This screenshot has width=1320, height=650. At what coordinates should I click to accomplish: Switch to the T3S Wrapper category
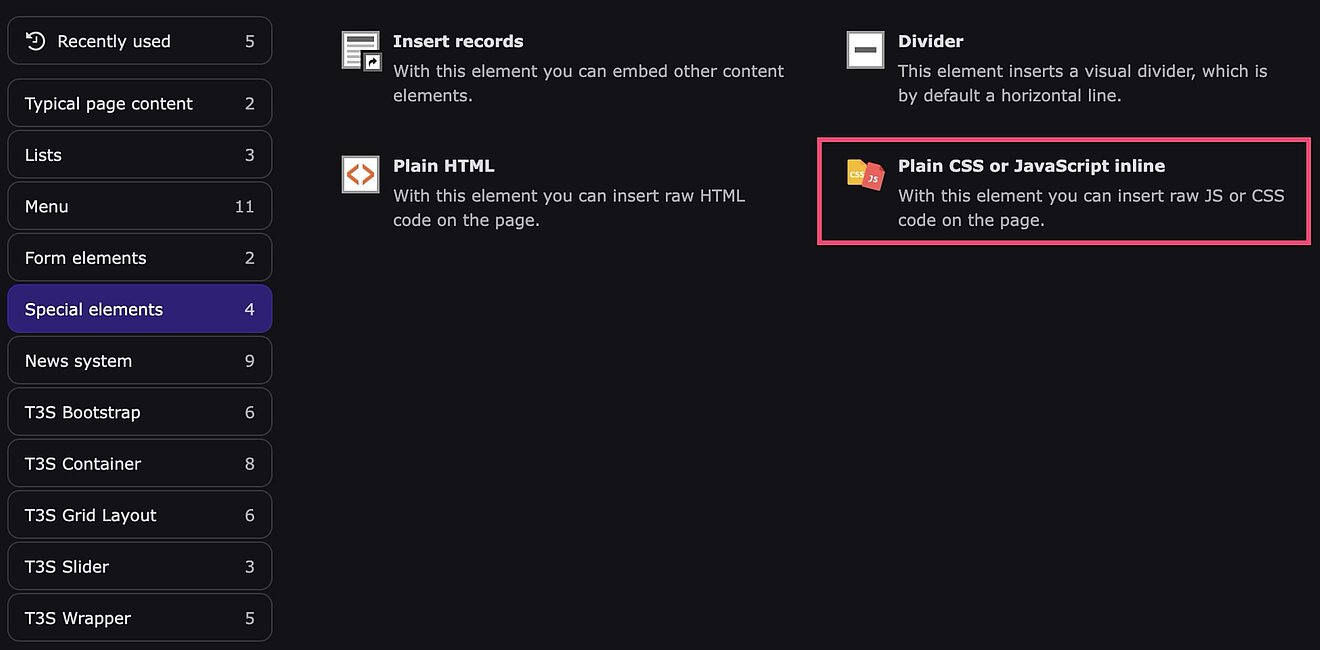pyautogui.click(x=139, y=619)
